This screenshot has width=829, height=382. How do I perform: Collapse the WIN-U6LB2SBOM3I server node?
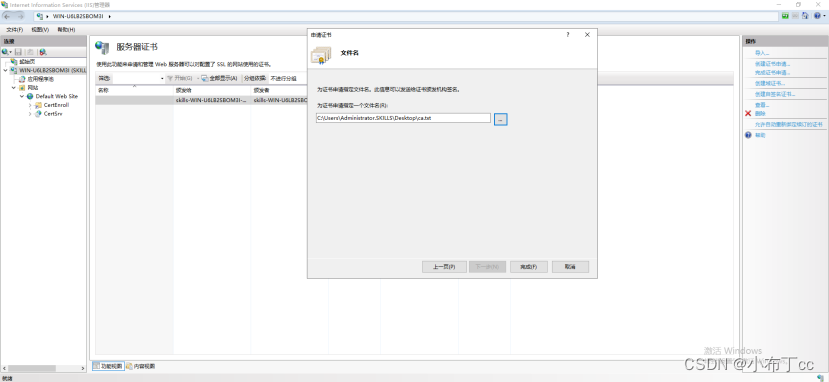tap(5, 70)
